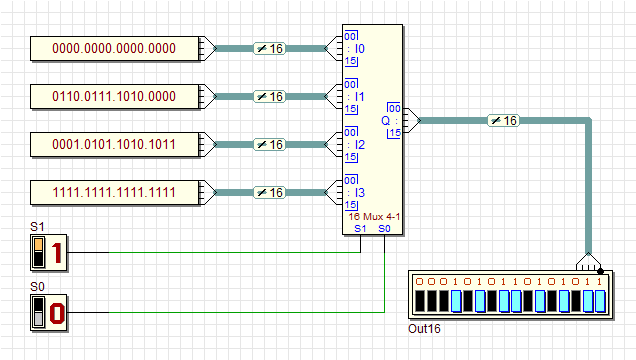The width and height of the screenshot is (636, 360).
Task: Click the 16-bit bus label on I1 wire
Action: (x=270, y=96)
